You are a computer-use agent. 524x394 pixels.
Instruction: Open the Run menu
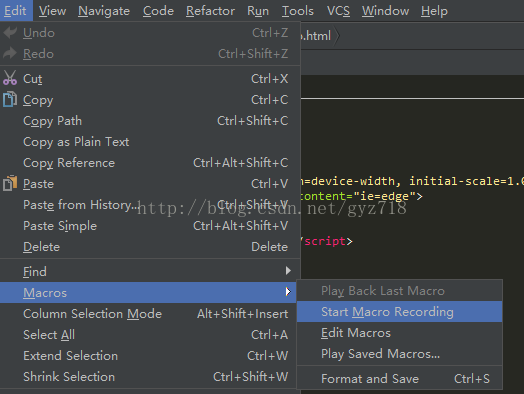pos(258,11)
